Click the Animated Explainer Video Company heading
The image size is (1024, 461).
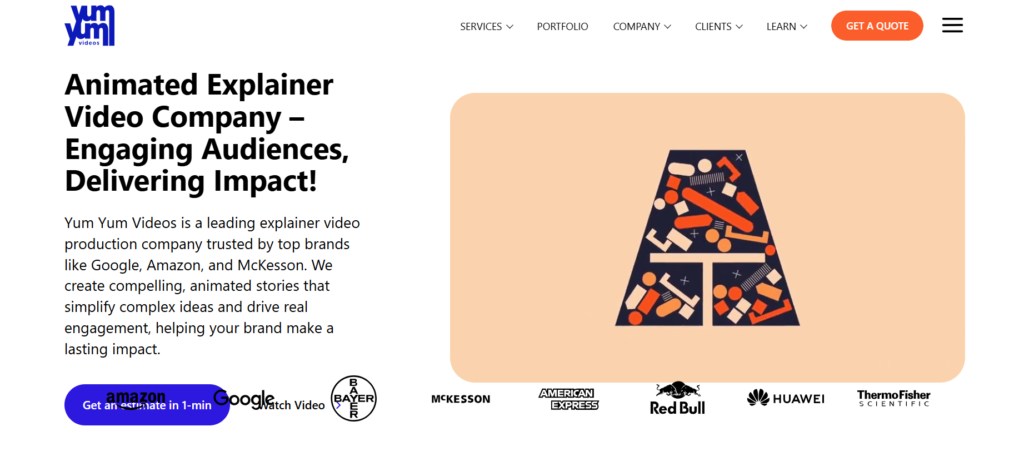pyautogui.click(x=207, y=133)
